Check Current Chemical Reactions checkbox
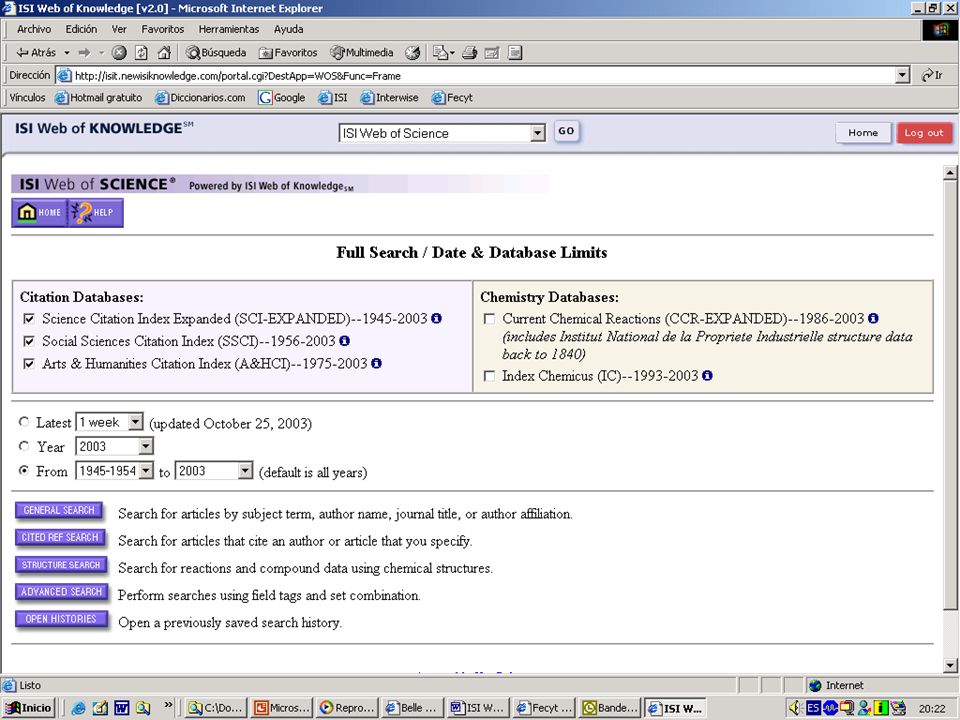Image resolution: width=960 pixels, height=720 pixels. click(x=489, y=319)
